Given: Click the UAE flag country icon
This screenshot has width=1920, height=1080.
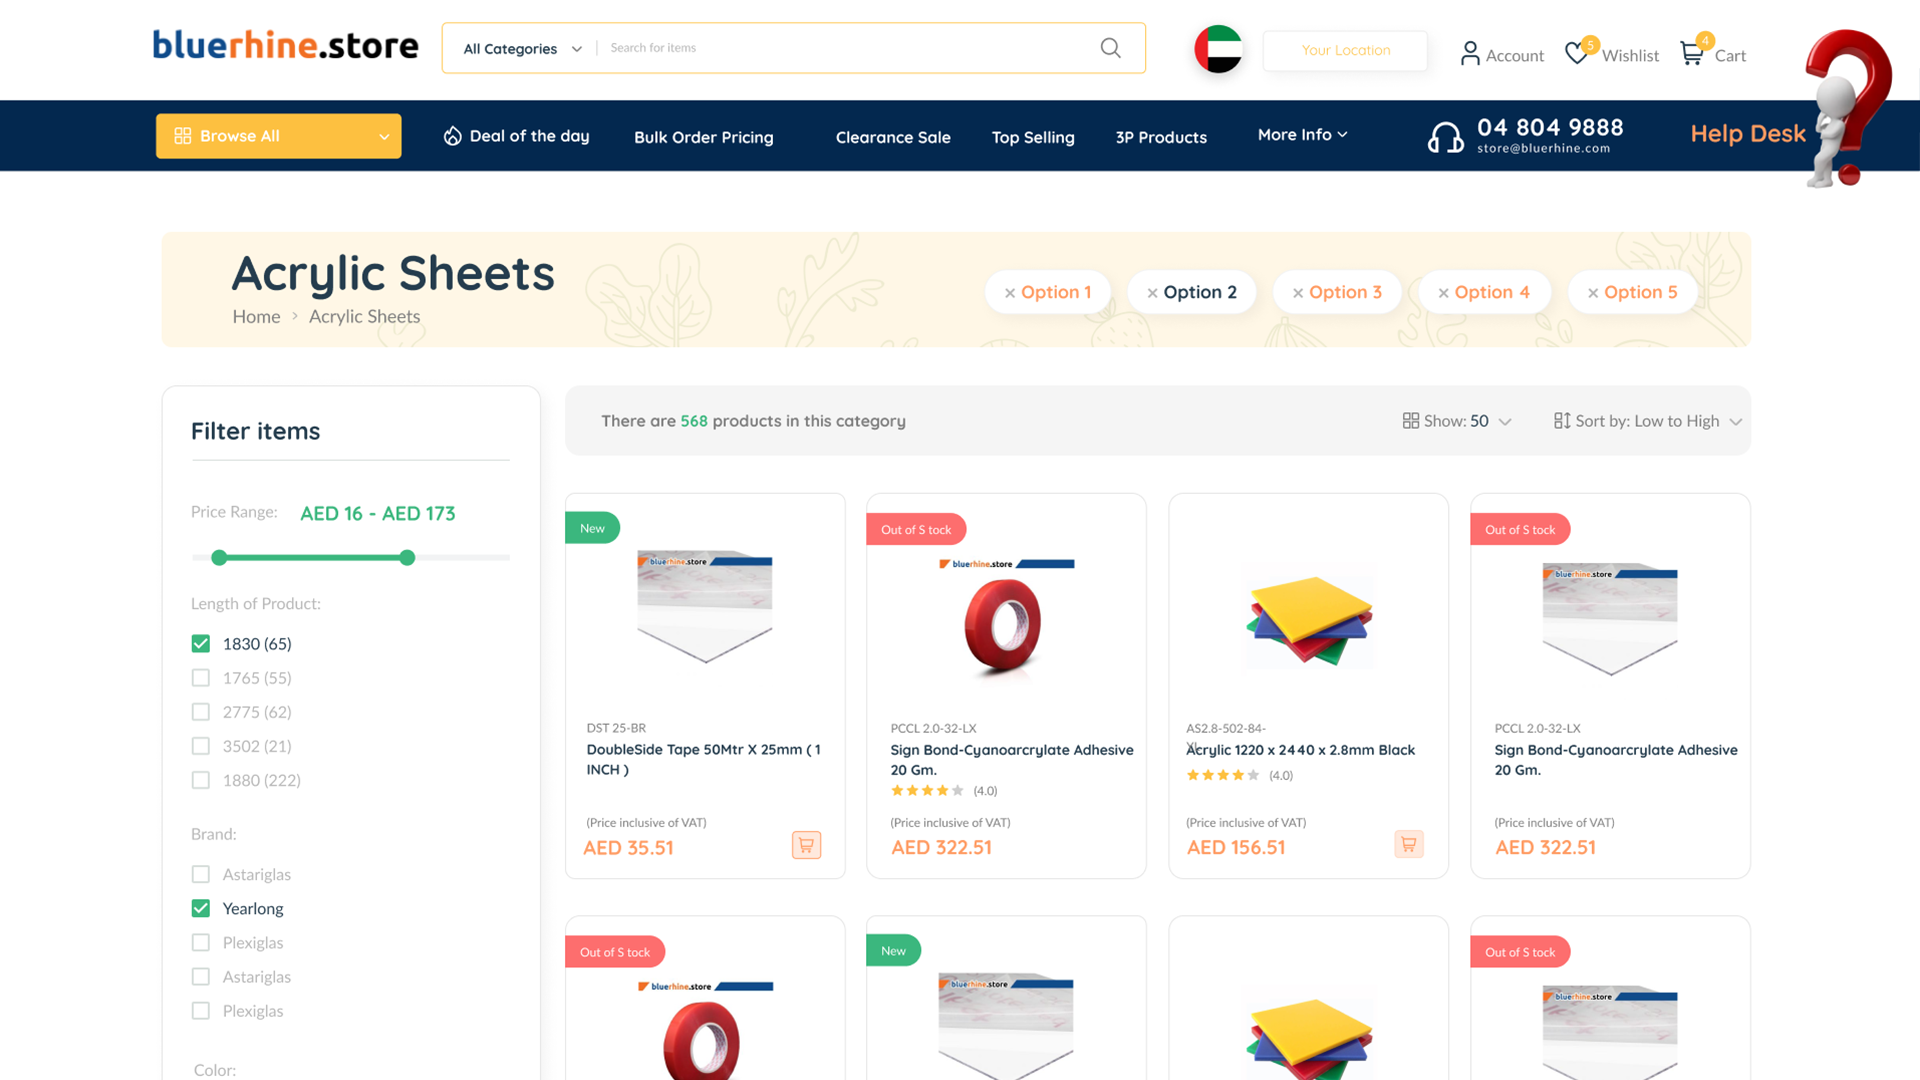Looking at the screenshot, I should pos(1218,49).
